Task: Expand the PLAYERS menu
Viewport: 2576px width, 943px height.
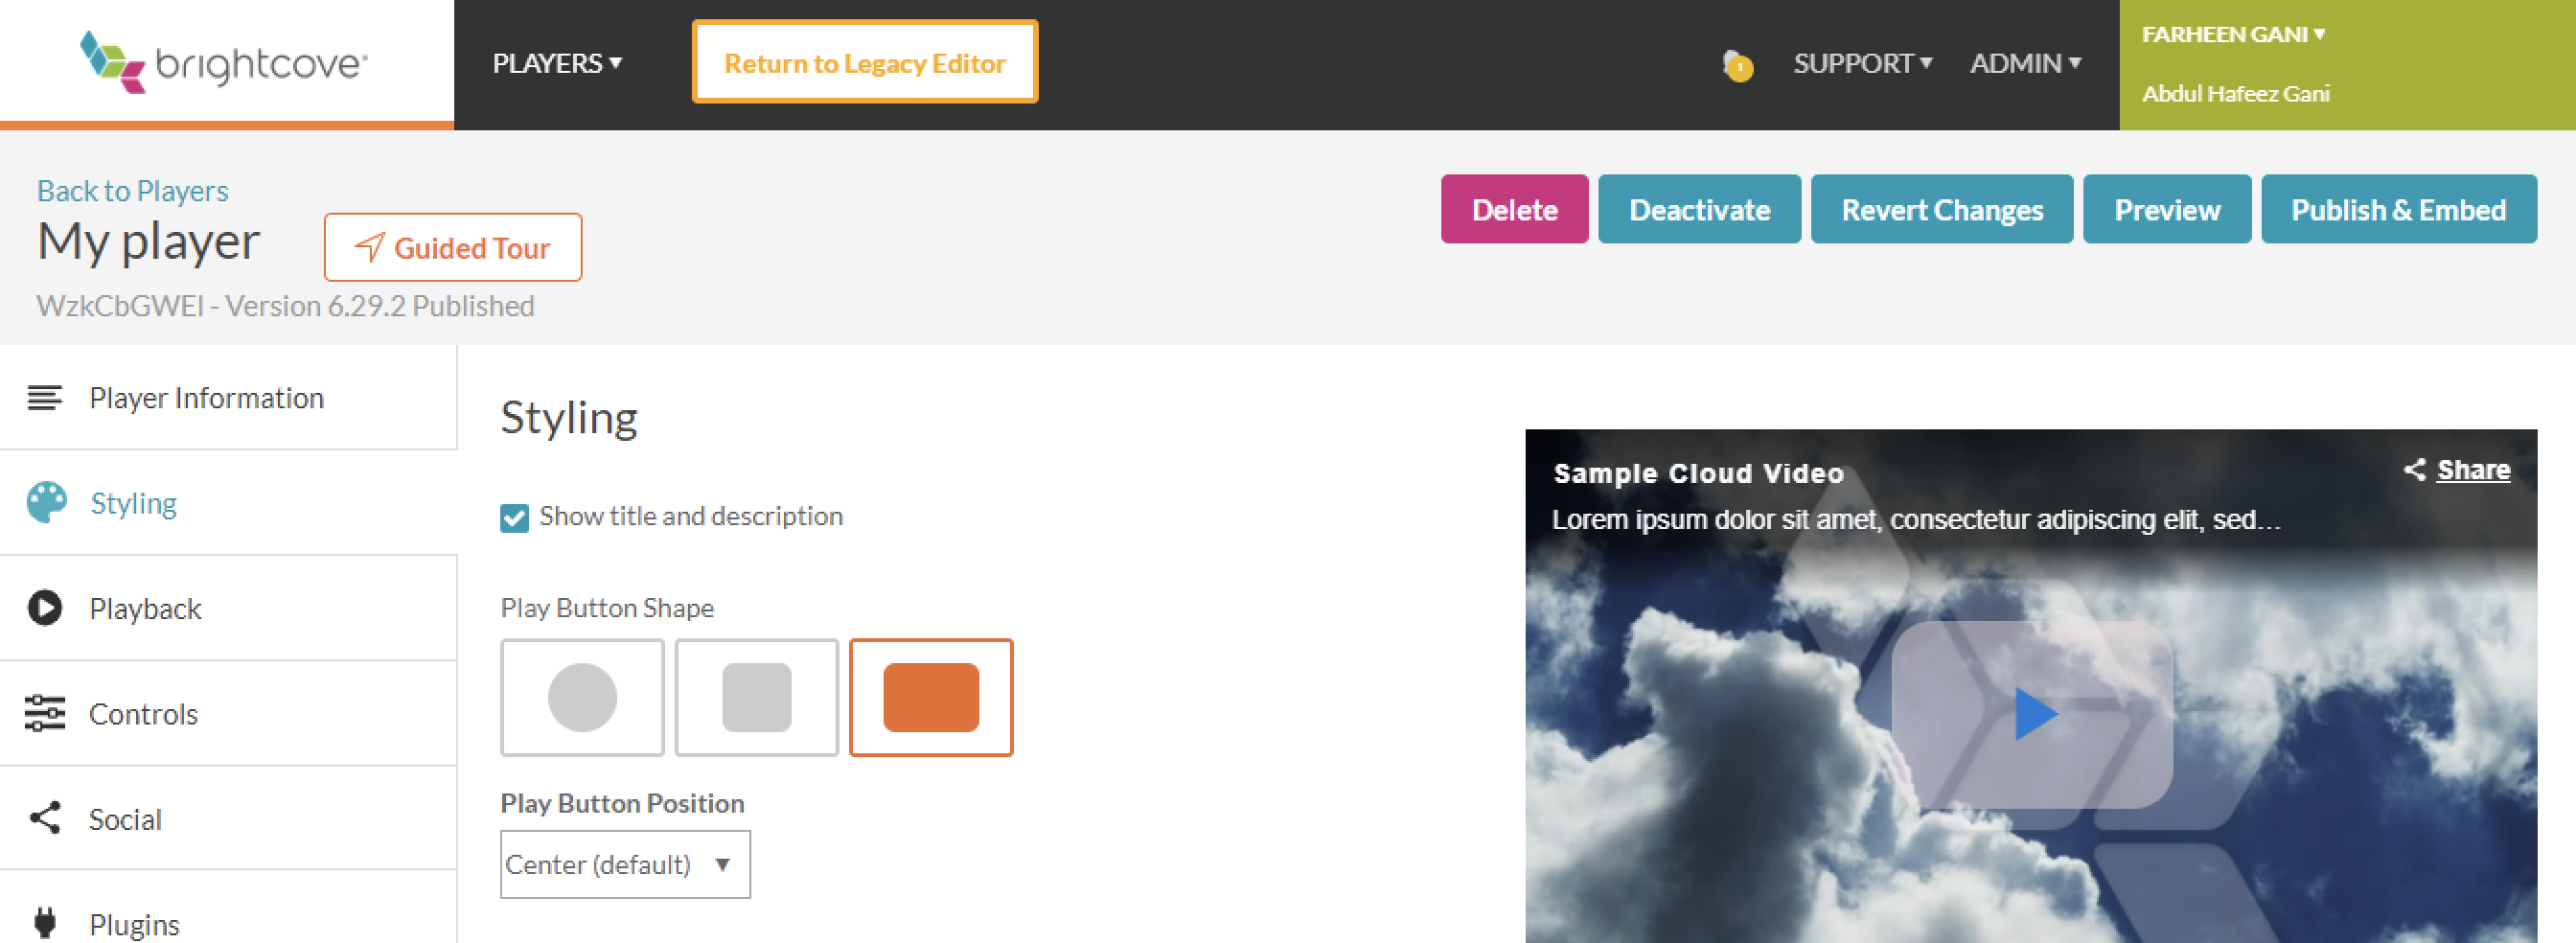Action: 556,64
